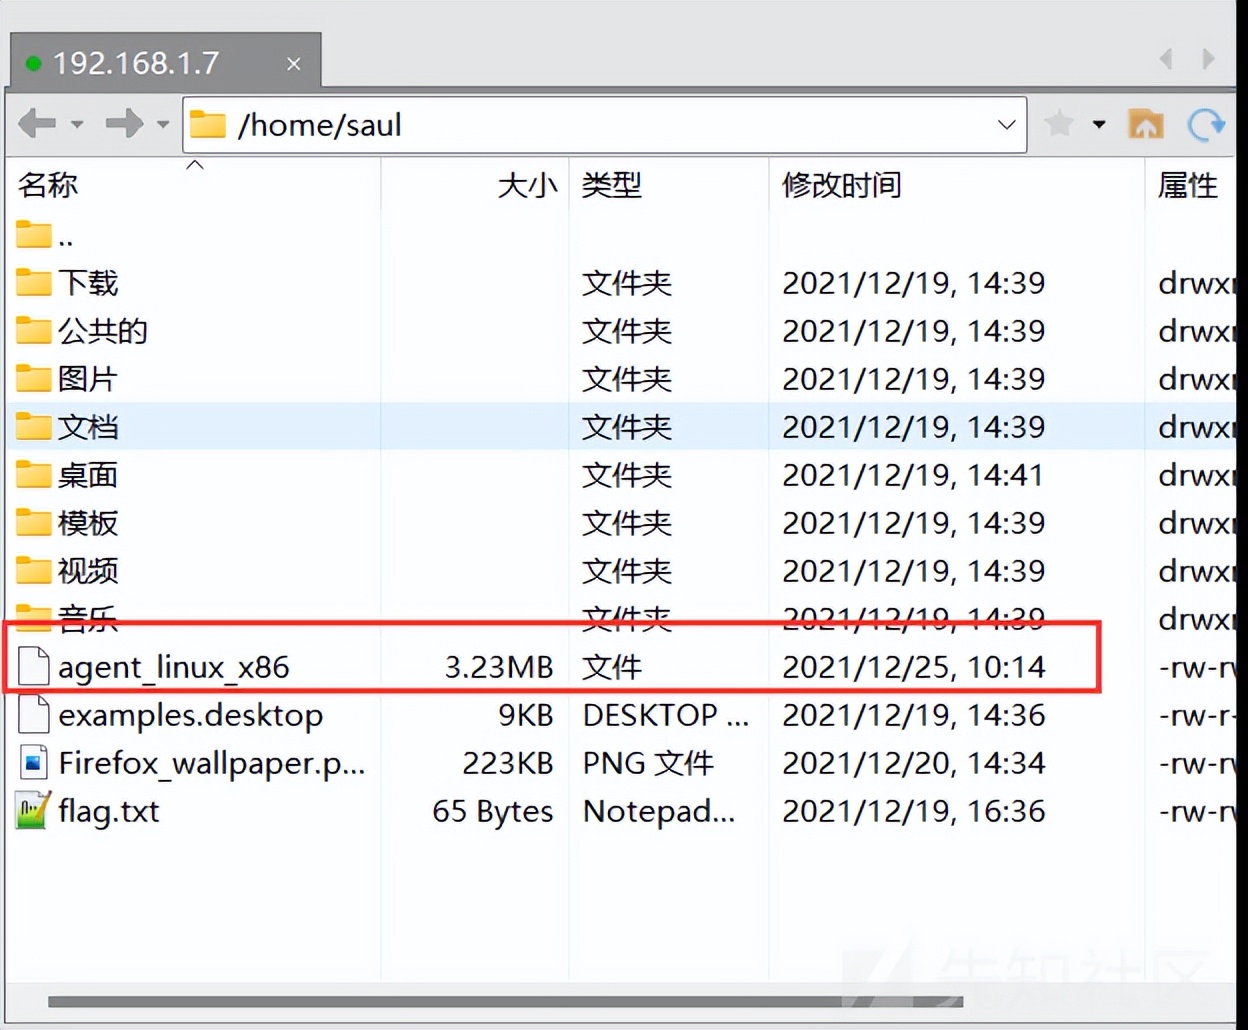Click the agent_linux_x86 file icon

click(x=34, y=667)
